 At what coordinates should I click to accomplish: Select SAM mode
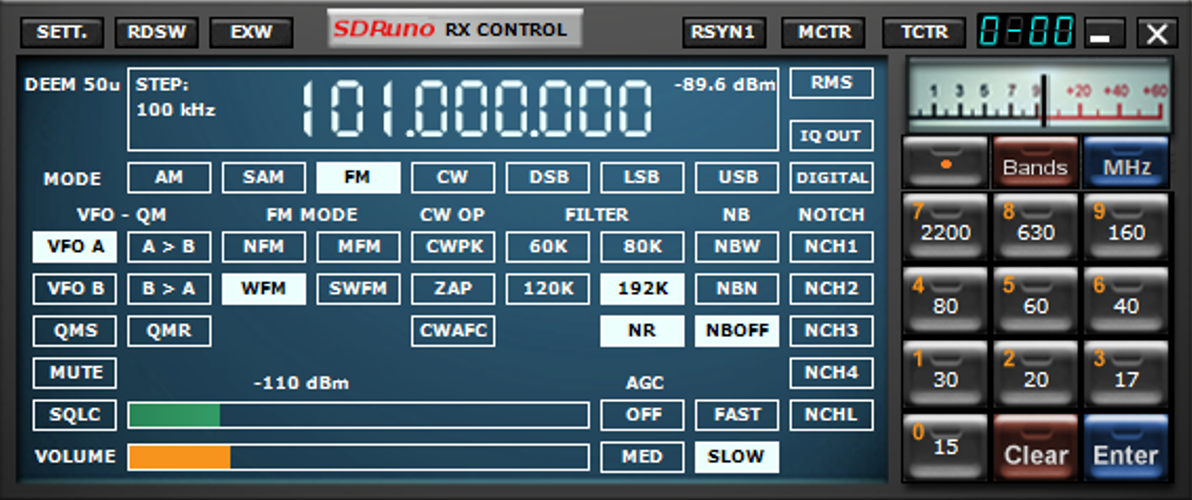coord(264,178)
